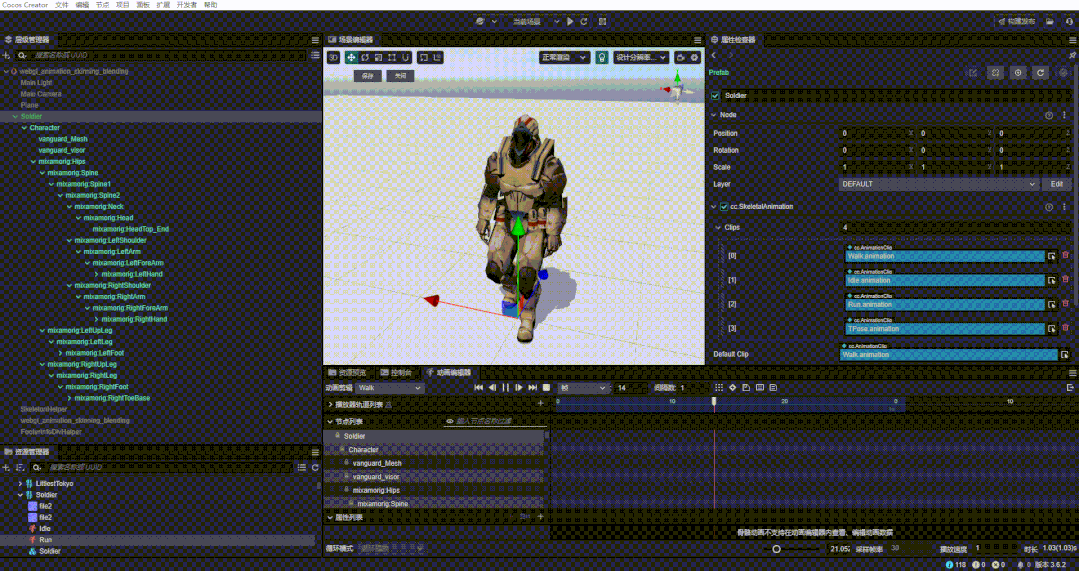Viewport: 1079px width, 571px height.
Task: Jump to last animation frame
Action: click(533, 388)
